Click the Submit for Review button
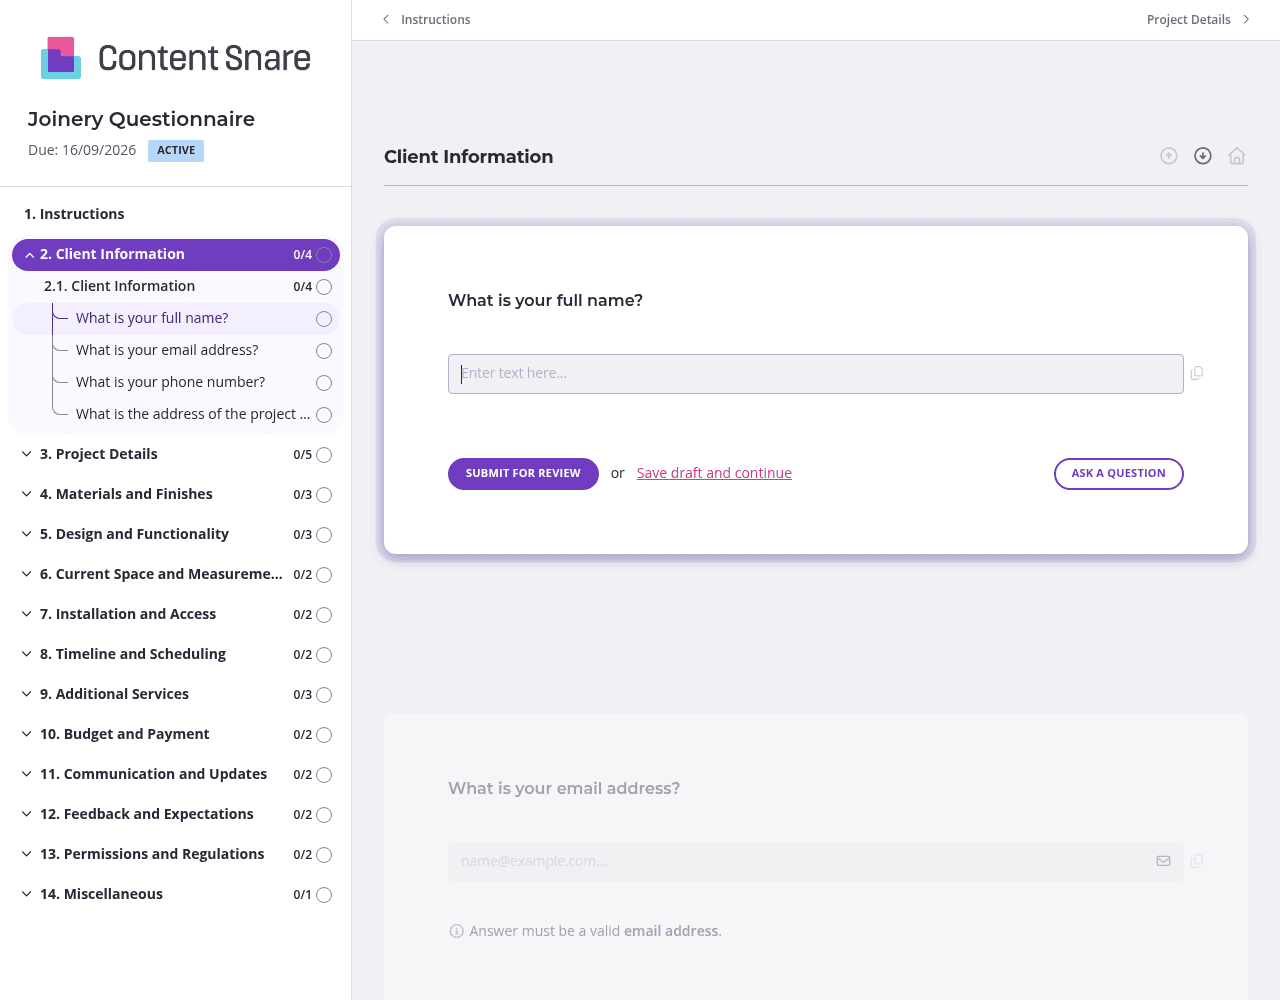 coord(523,474)
